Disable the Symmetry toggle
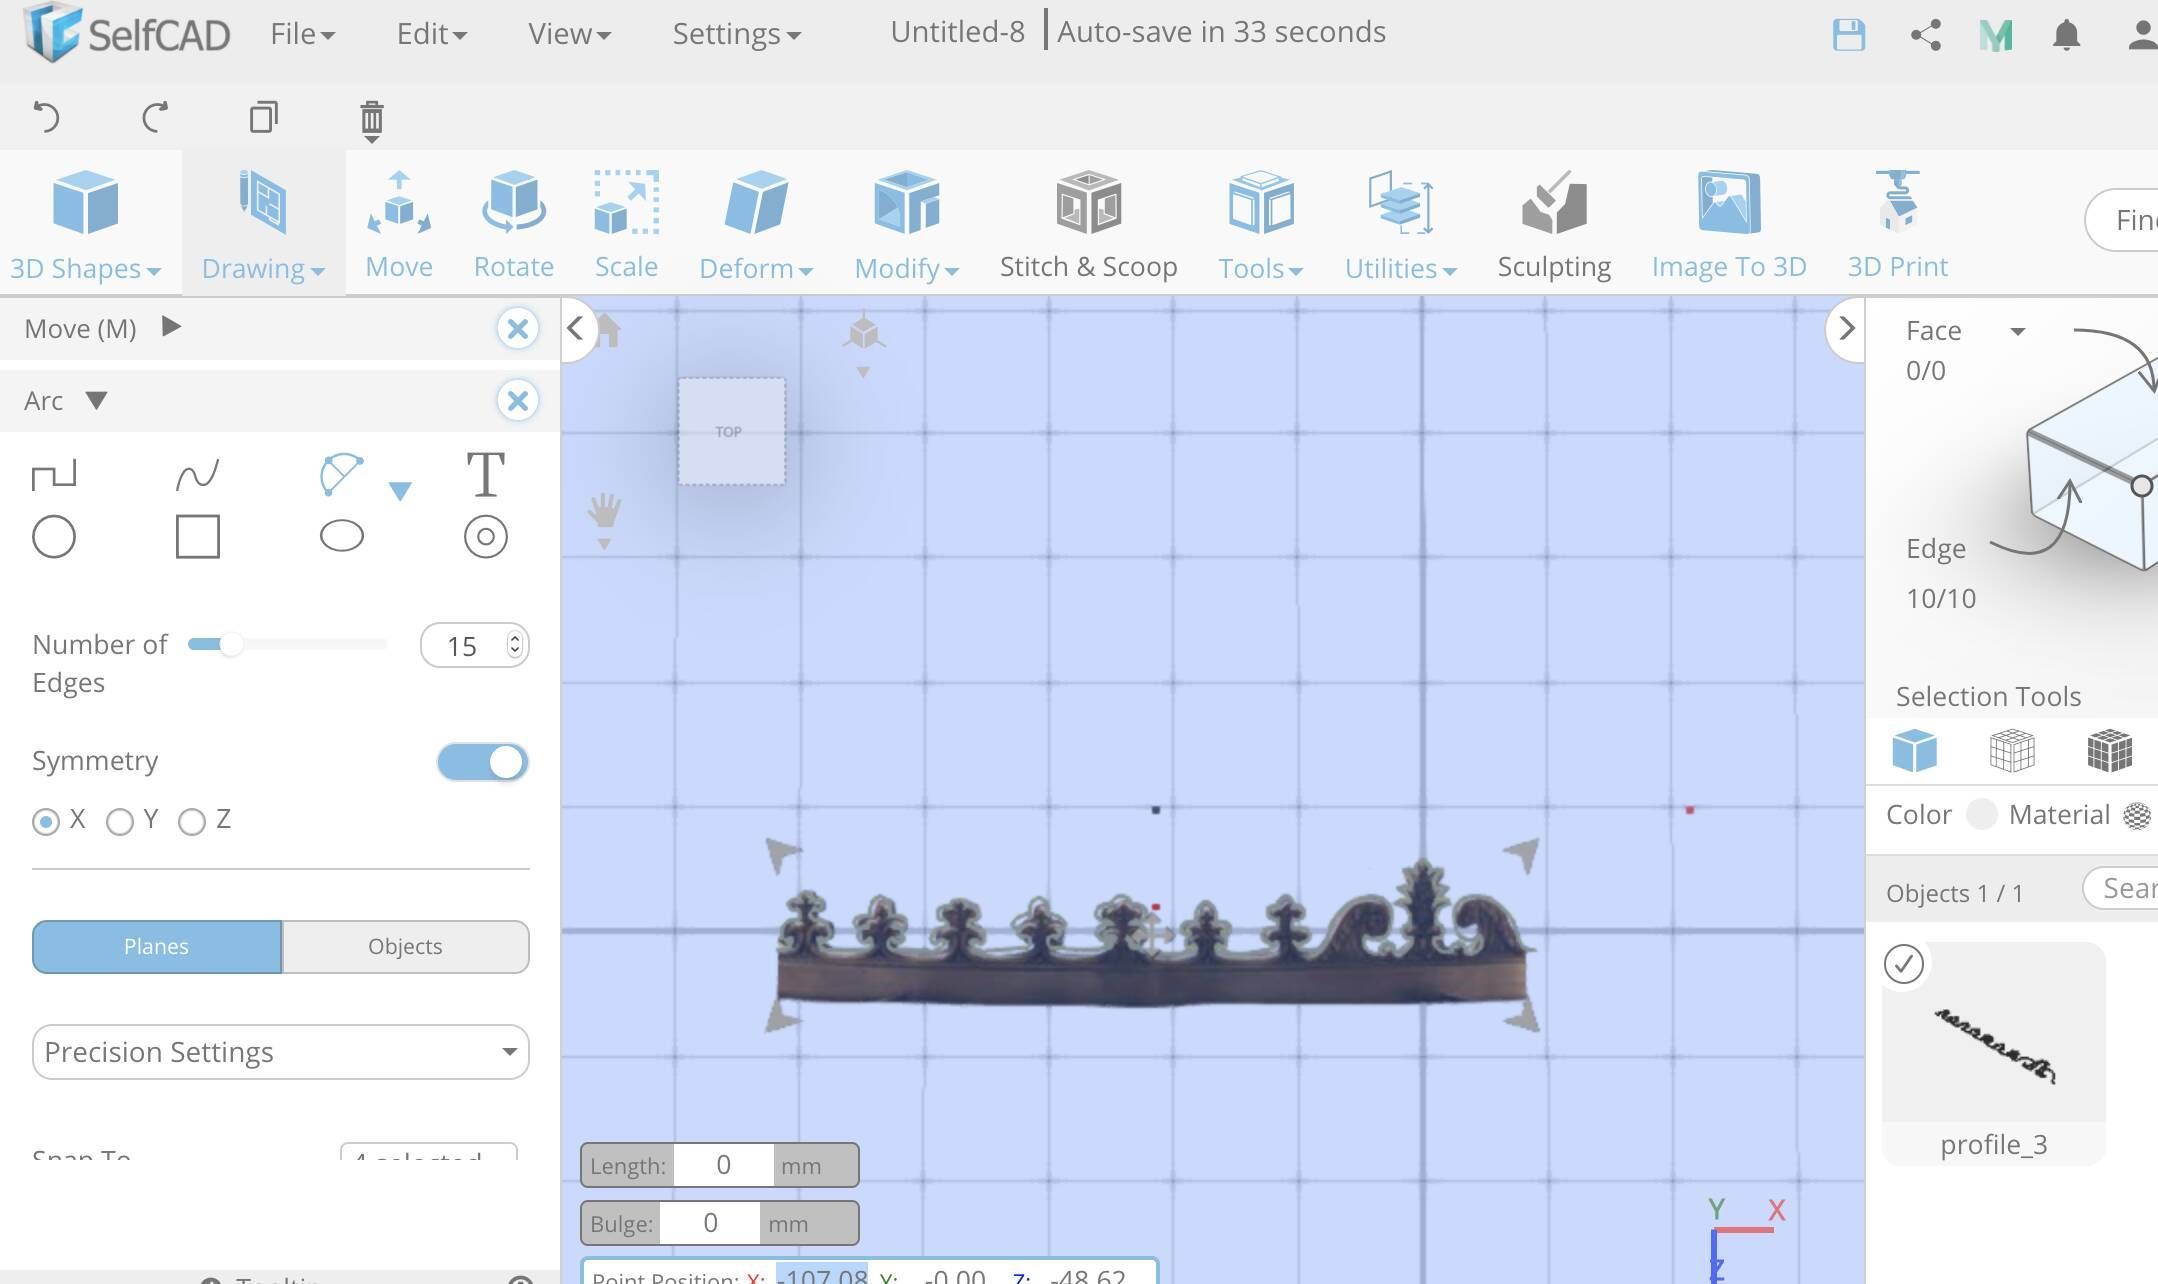 click(x=482, y=761)
